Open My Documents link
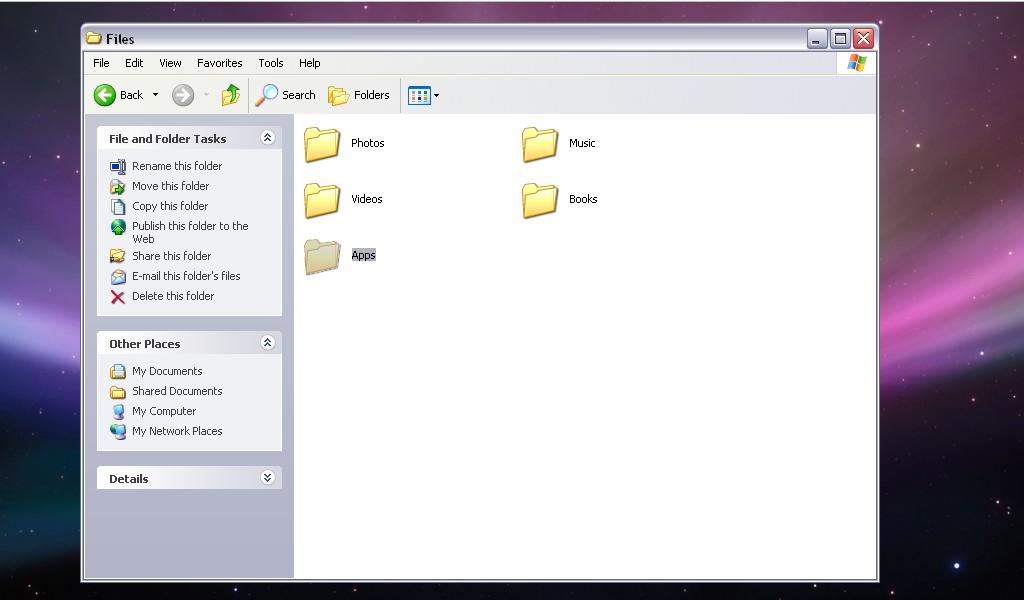Viewport: 1024px width, 600px height. 167,371
